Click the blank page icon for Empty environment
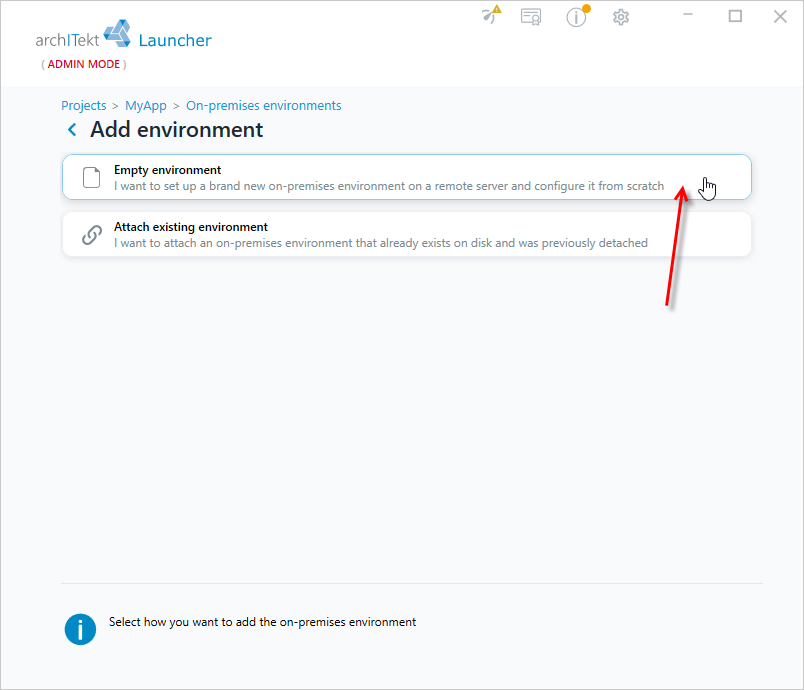804x690 pixels. [x=92, y=178]
